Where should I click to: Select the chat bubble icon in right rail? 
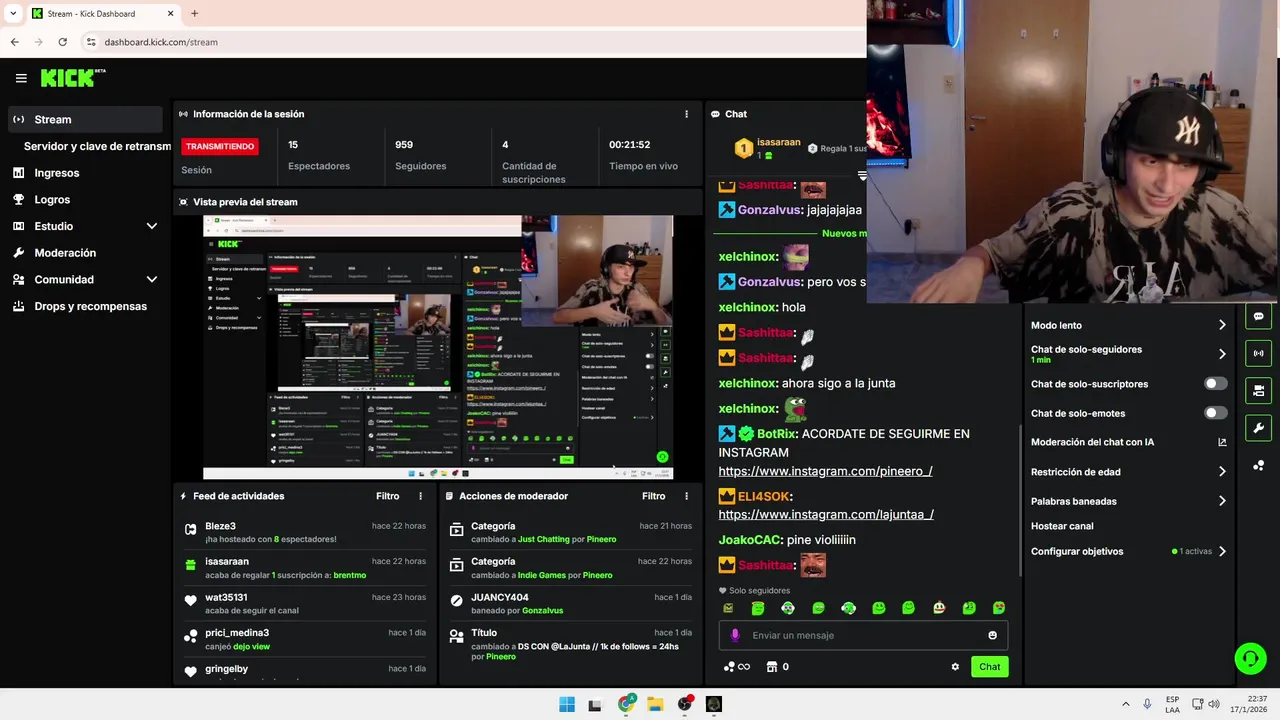pos(1258,316)
